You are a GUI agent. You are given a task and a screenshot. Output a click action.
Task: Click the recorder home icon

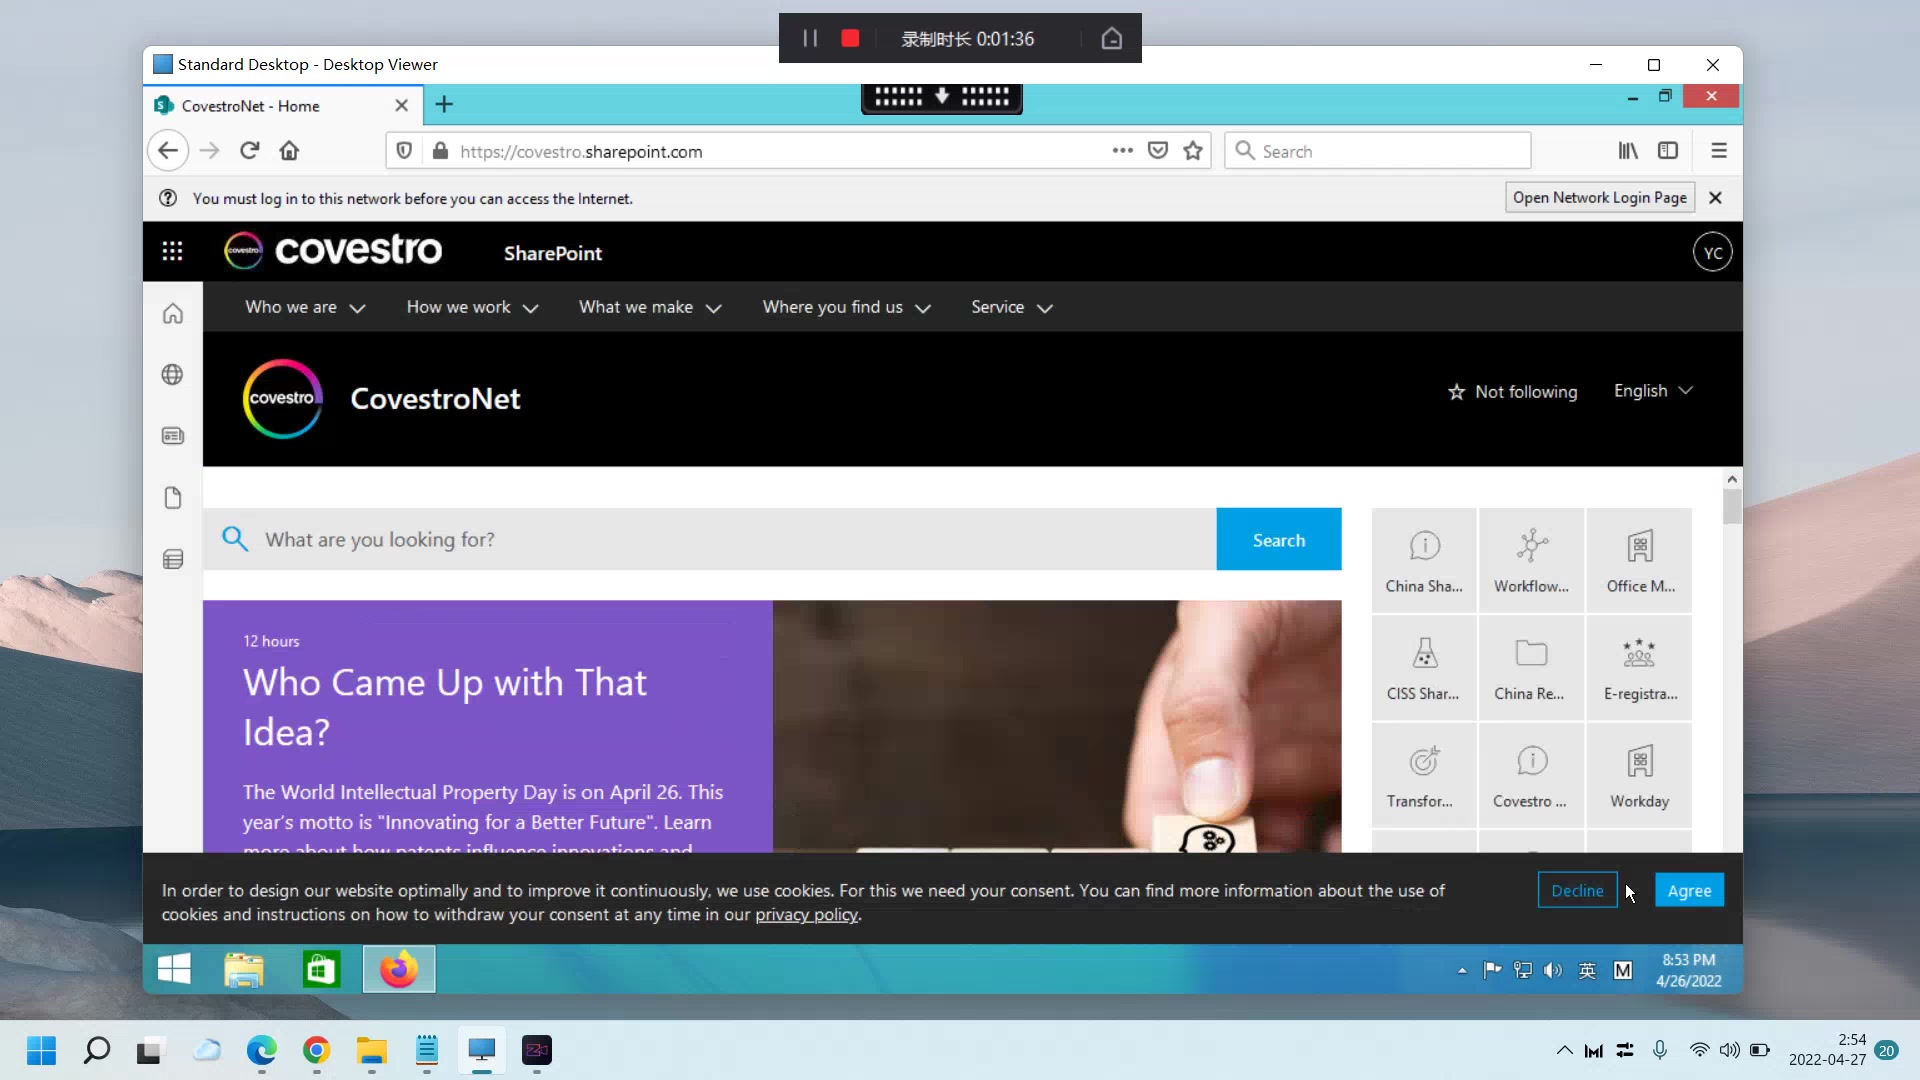[1112, 38]
